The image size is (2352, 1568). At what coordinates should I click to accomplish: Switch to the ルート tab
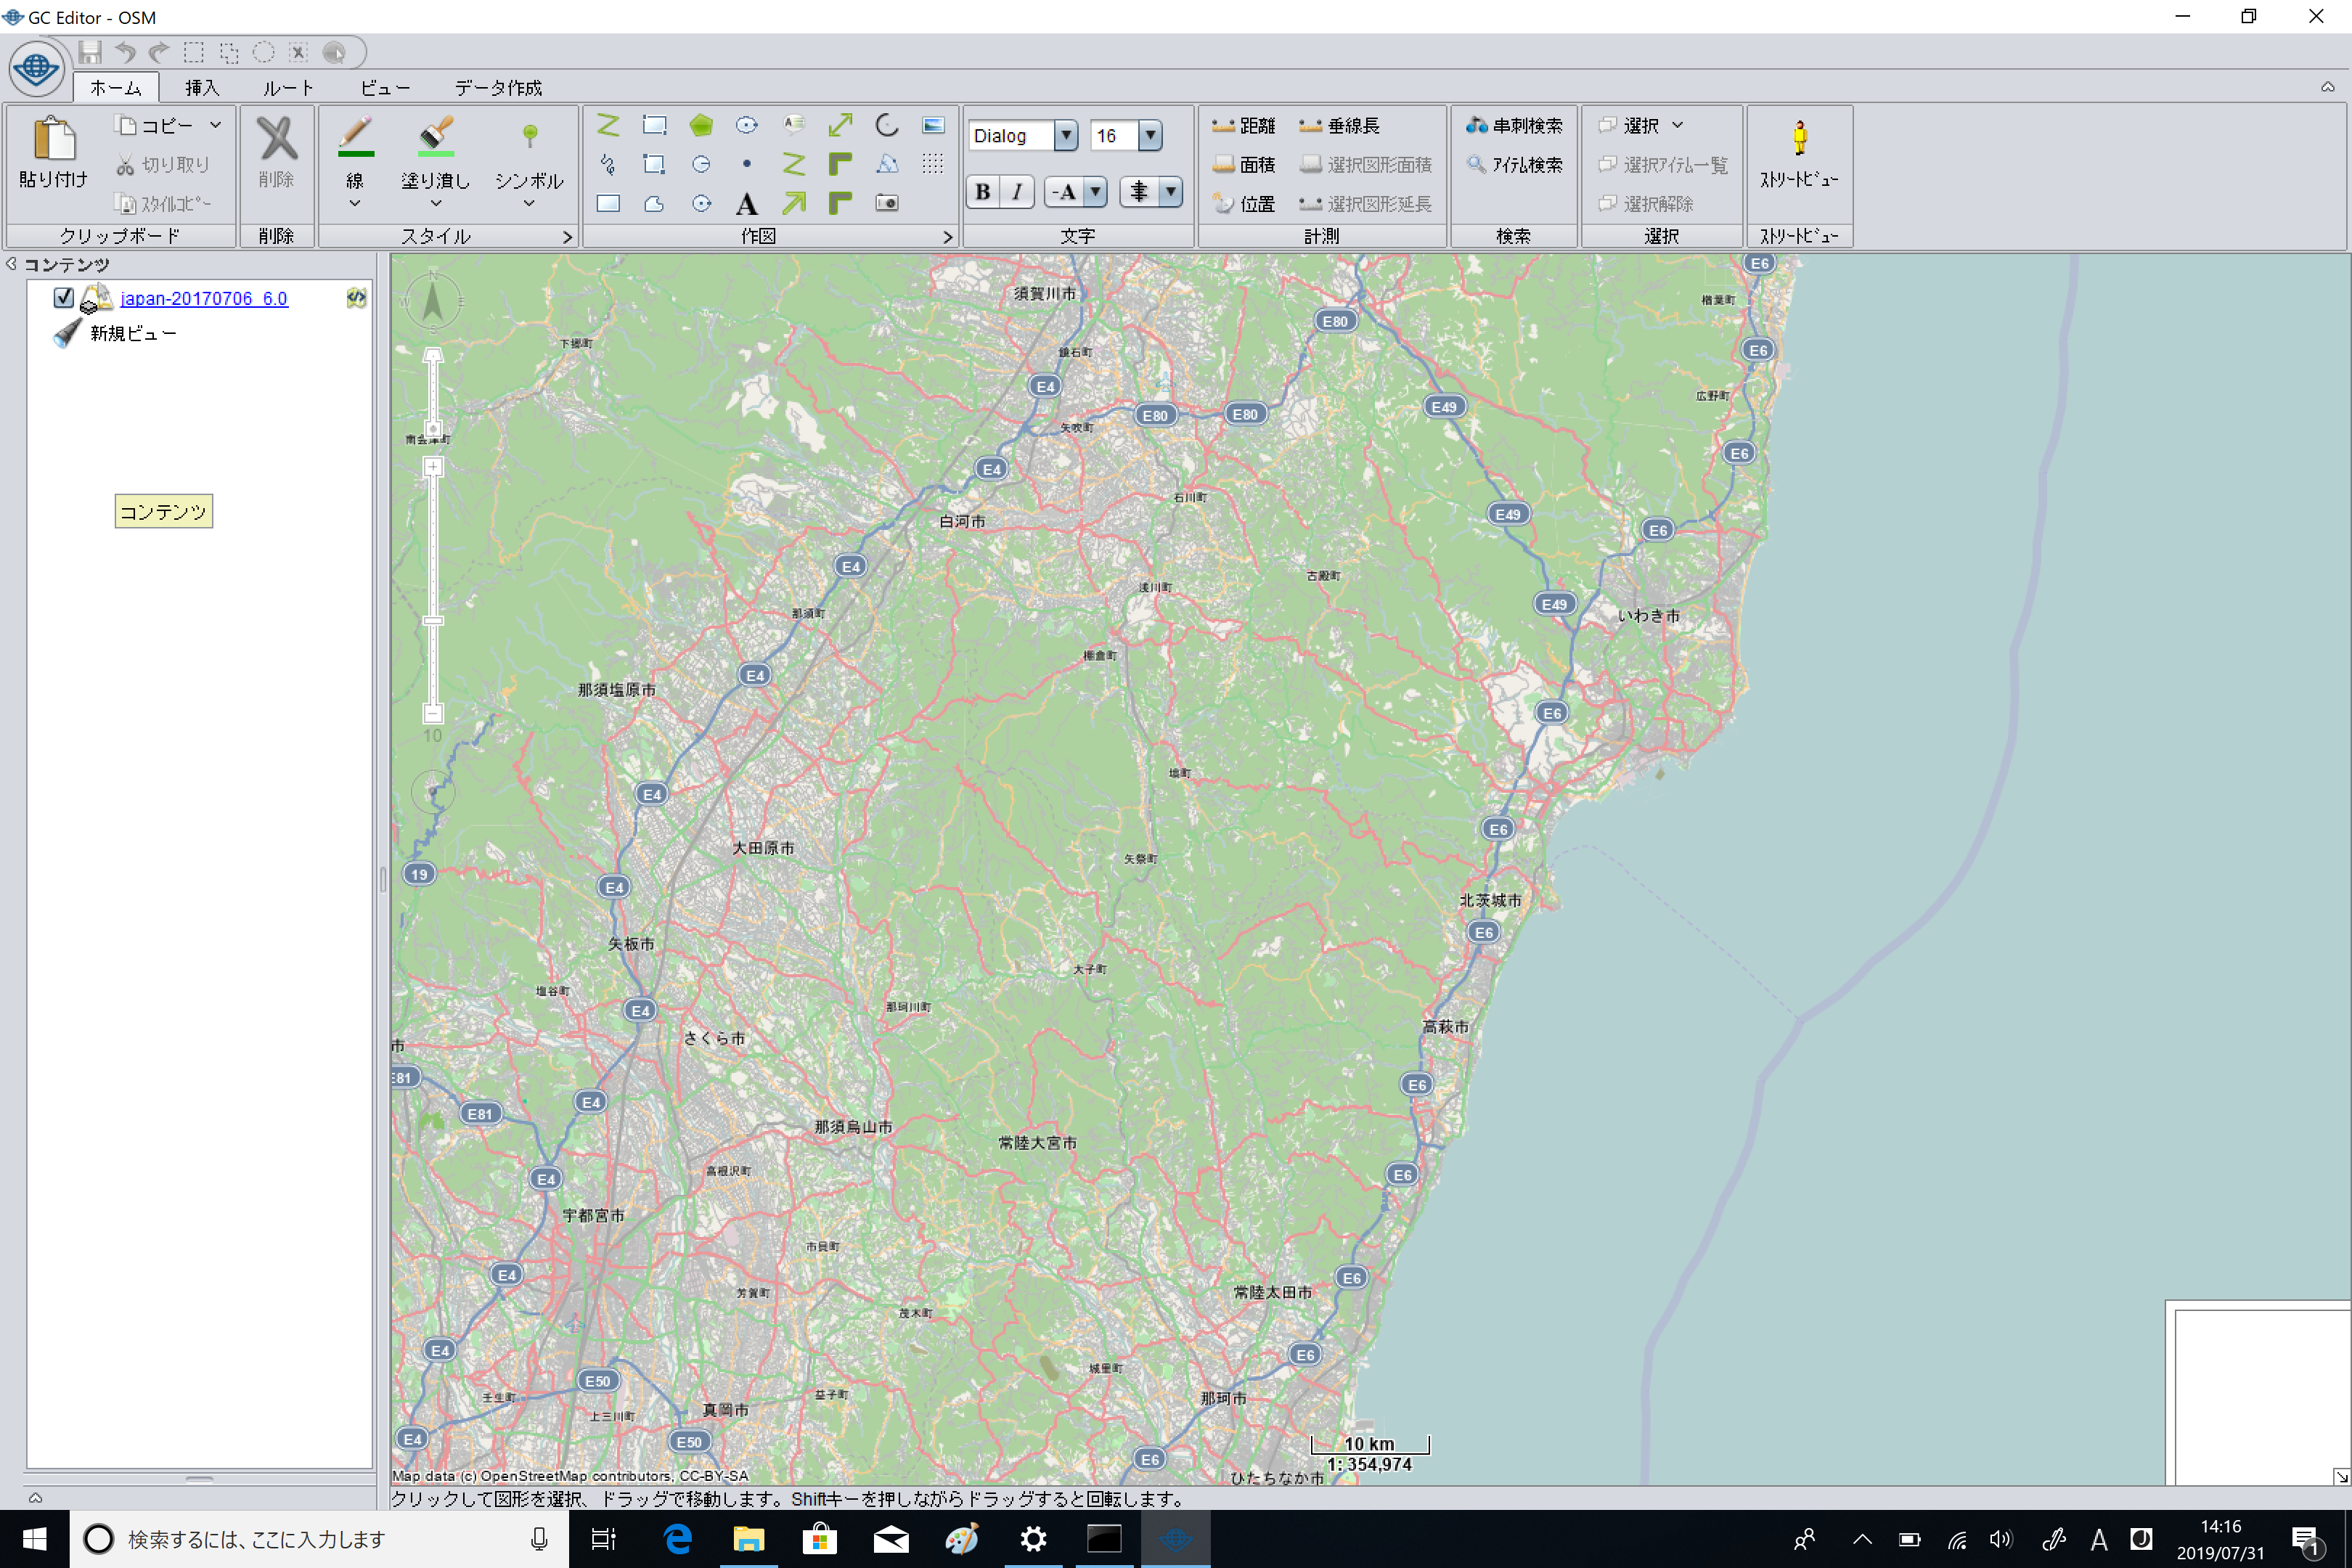288,88
